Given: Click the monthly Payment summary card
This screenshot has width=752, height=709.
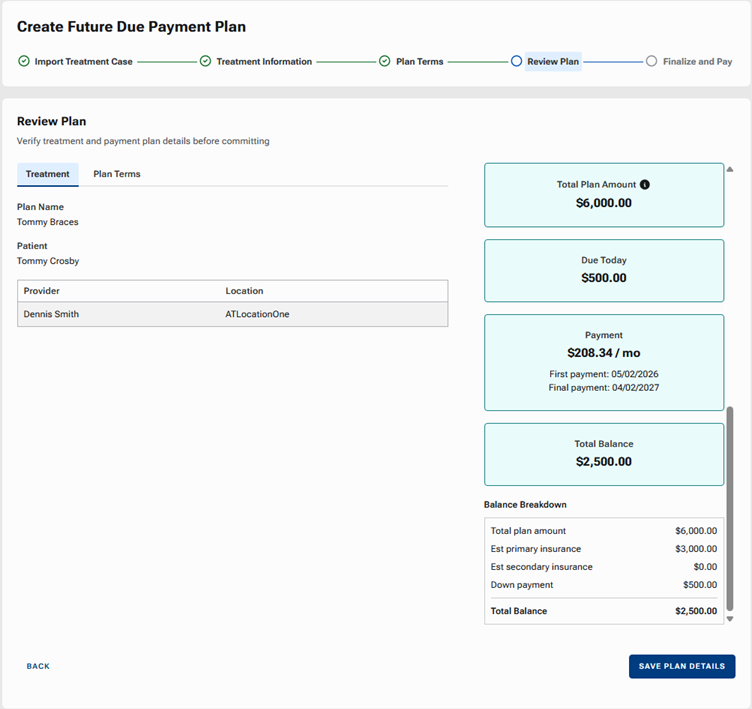Looking at the screenshot, I should tap(603, 362).
